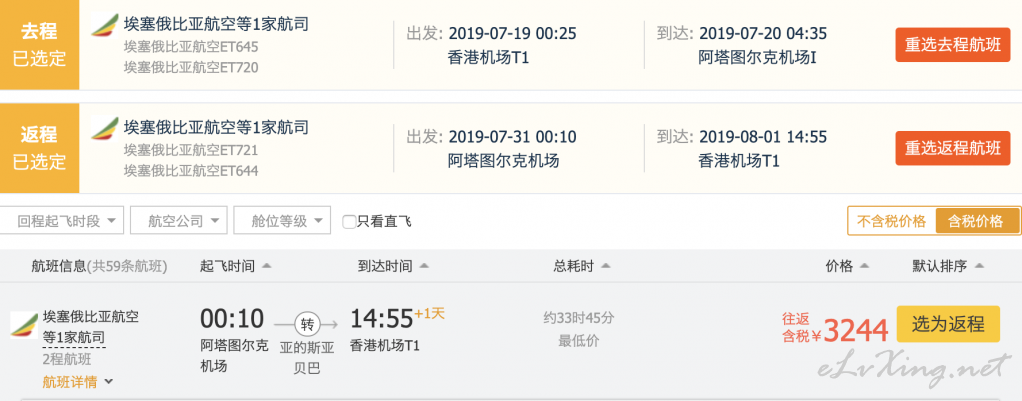Click Ethiopian Airlines logo in return row
This screenshot has height=401, width=1022.
105,128
